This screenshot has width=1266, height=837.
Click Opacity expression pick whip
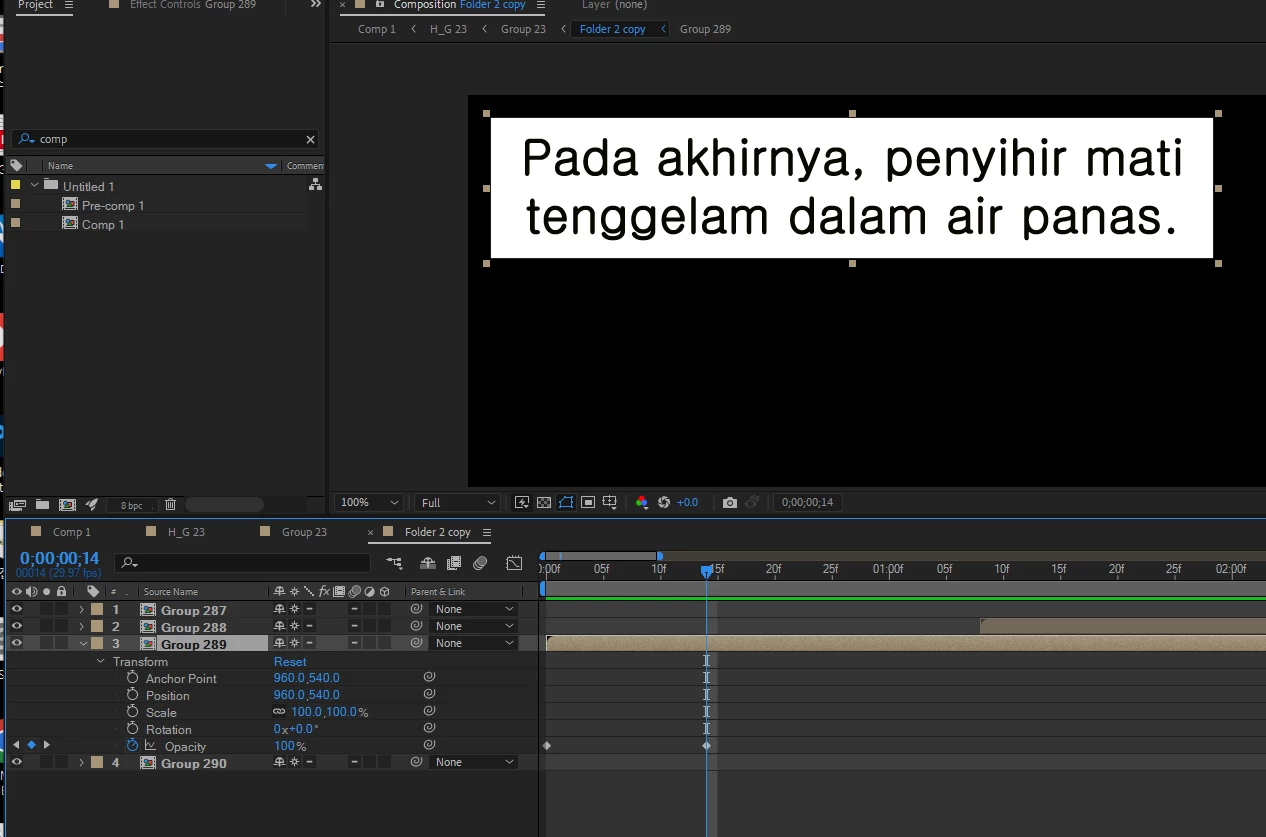click(x=429, y=745)
